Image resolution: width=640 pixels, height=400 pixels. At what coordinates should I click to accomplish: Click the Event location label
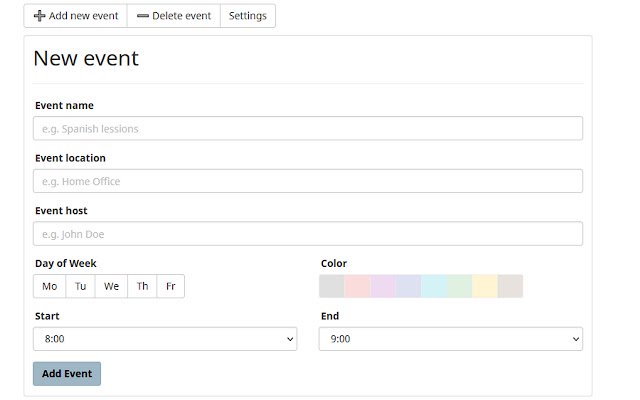tap(70, 158)
